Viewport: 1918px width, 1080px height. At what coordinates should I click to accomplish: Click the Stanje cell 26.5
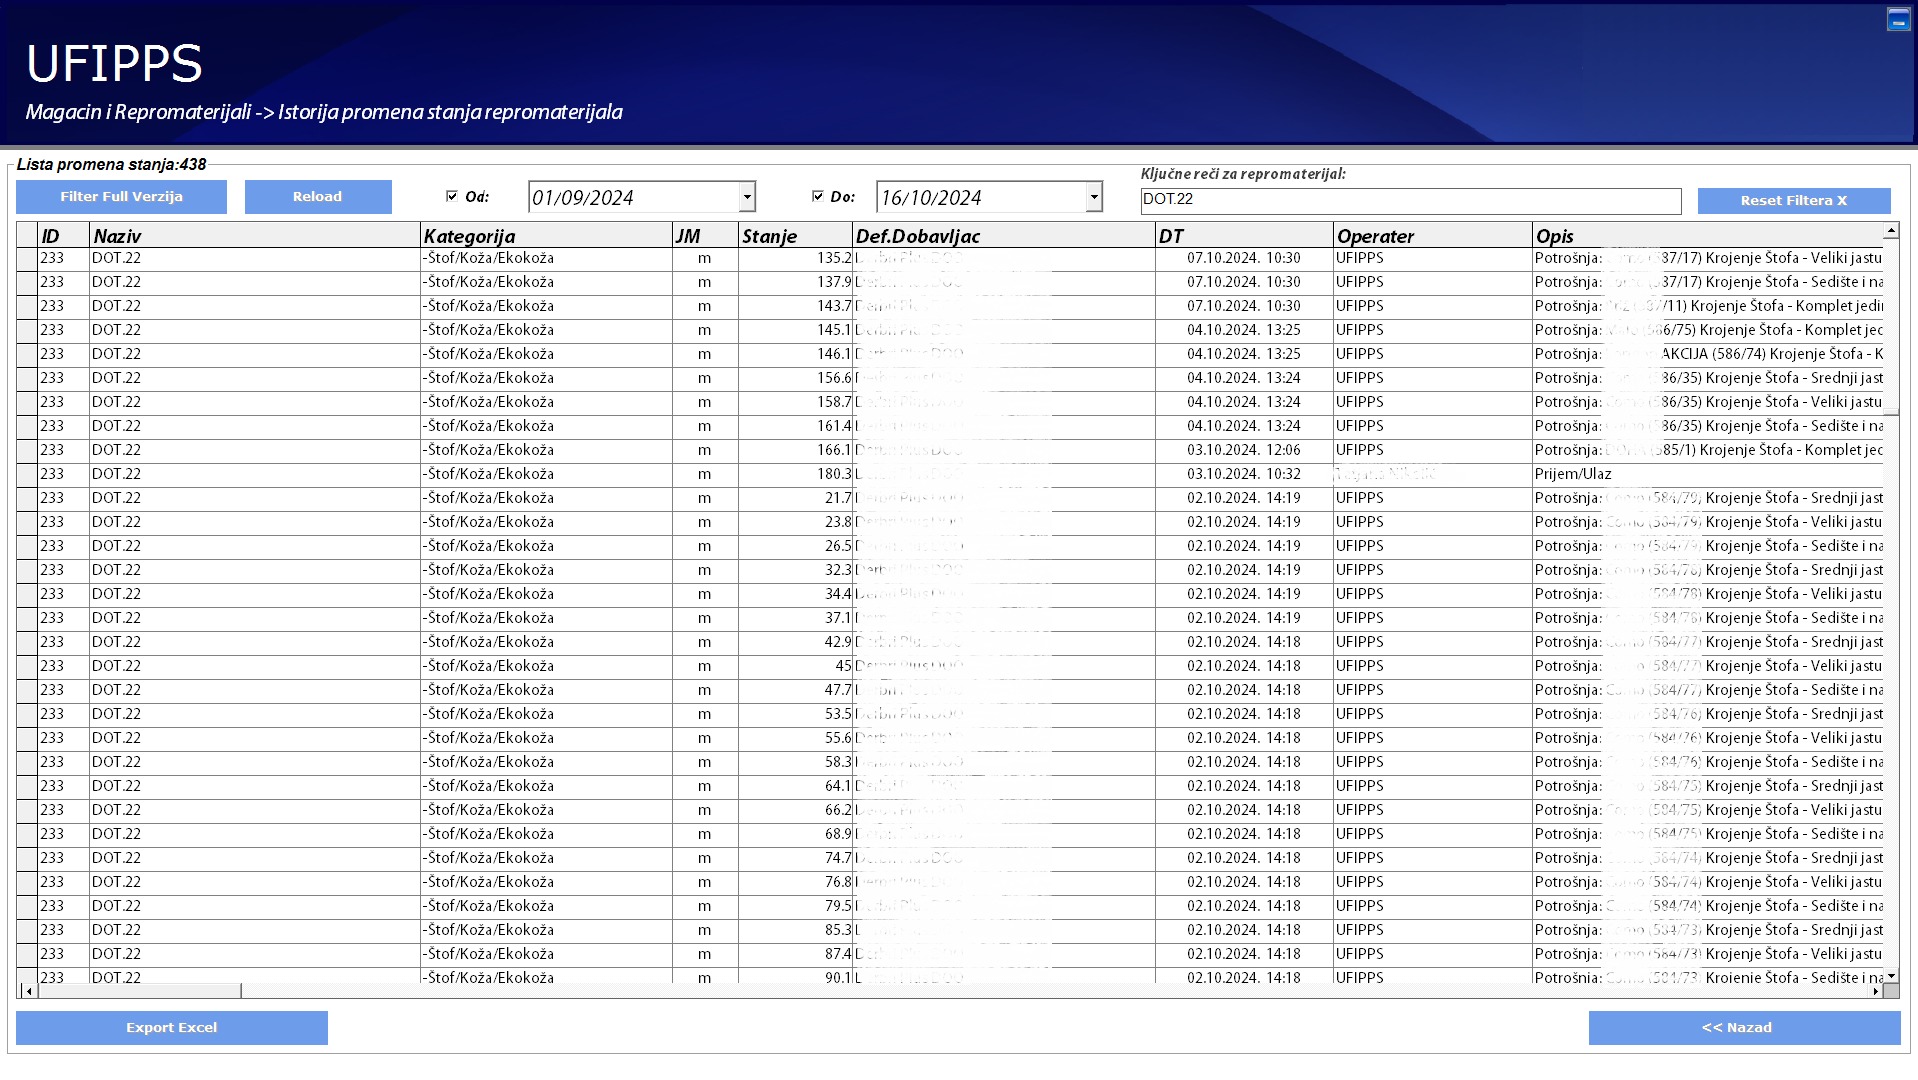pyautogui.click(x=796, y=546)
